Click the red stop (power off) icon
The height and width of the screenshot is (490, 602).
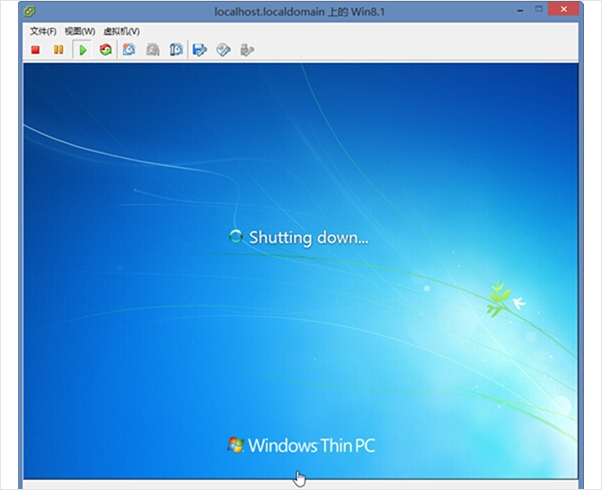click(35, 50)
